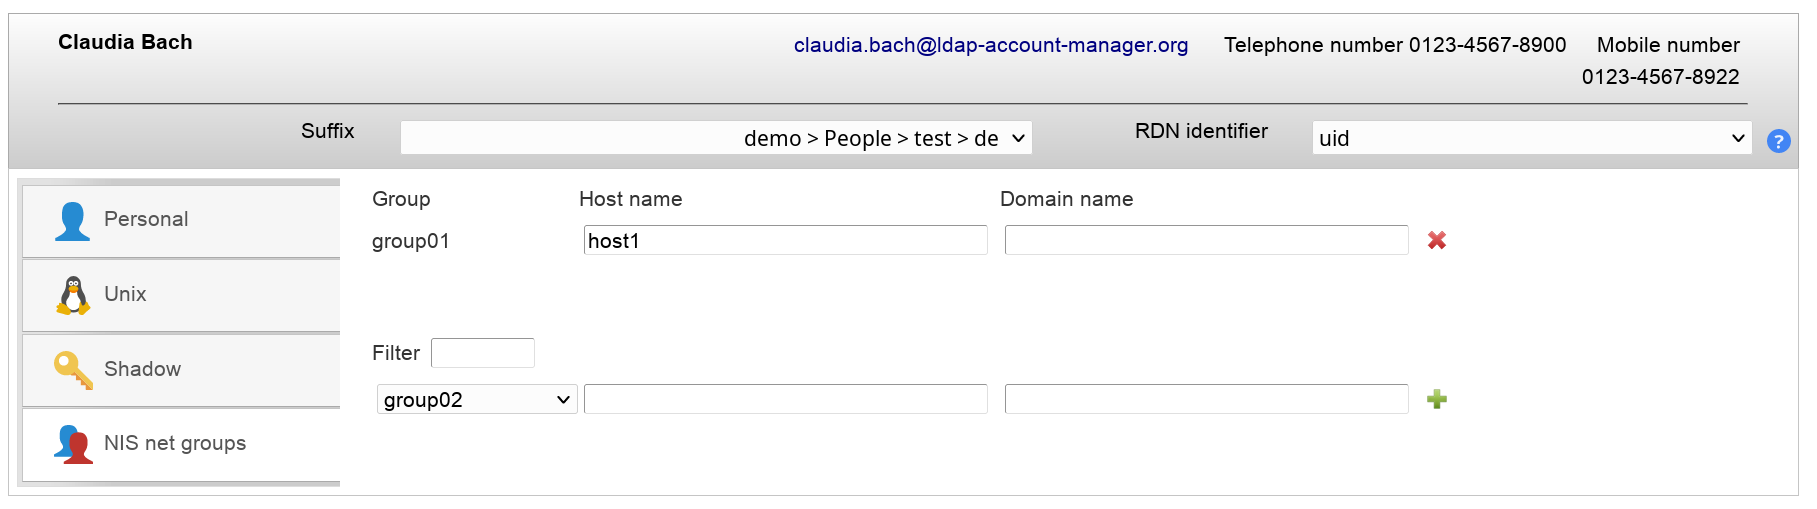Click the blue help icon beside RDN identifier
This screenshot has height=509, width=1817.
click(x=1778, y=141)
